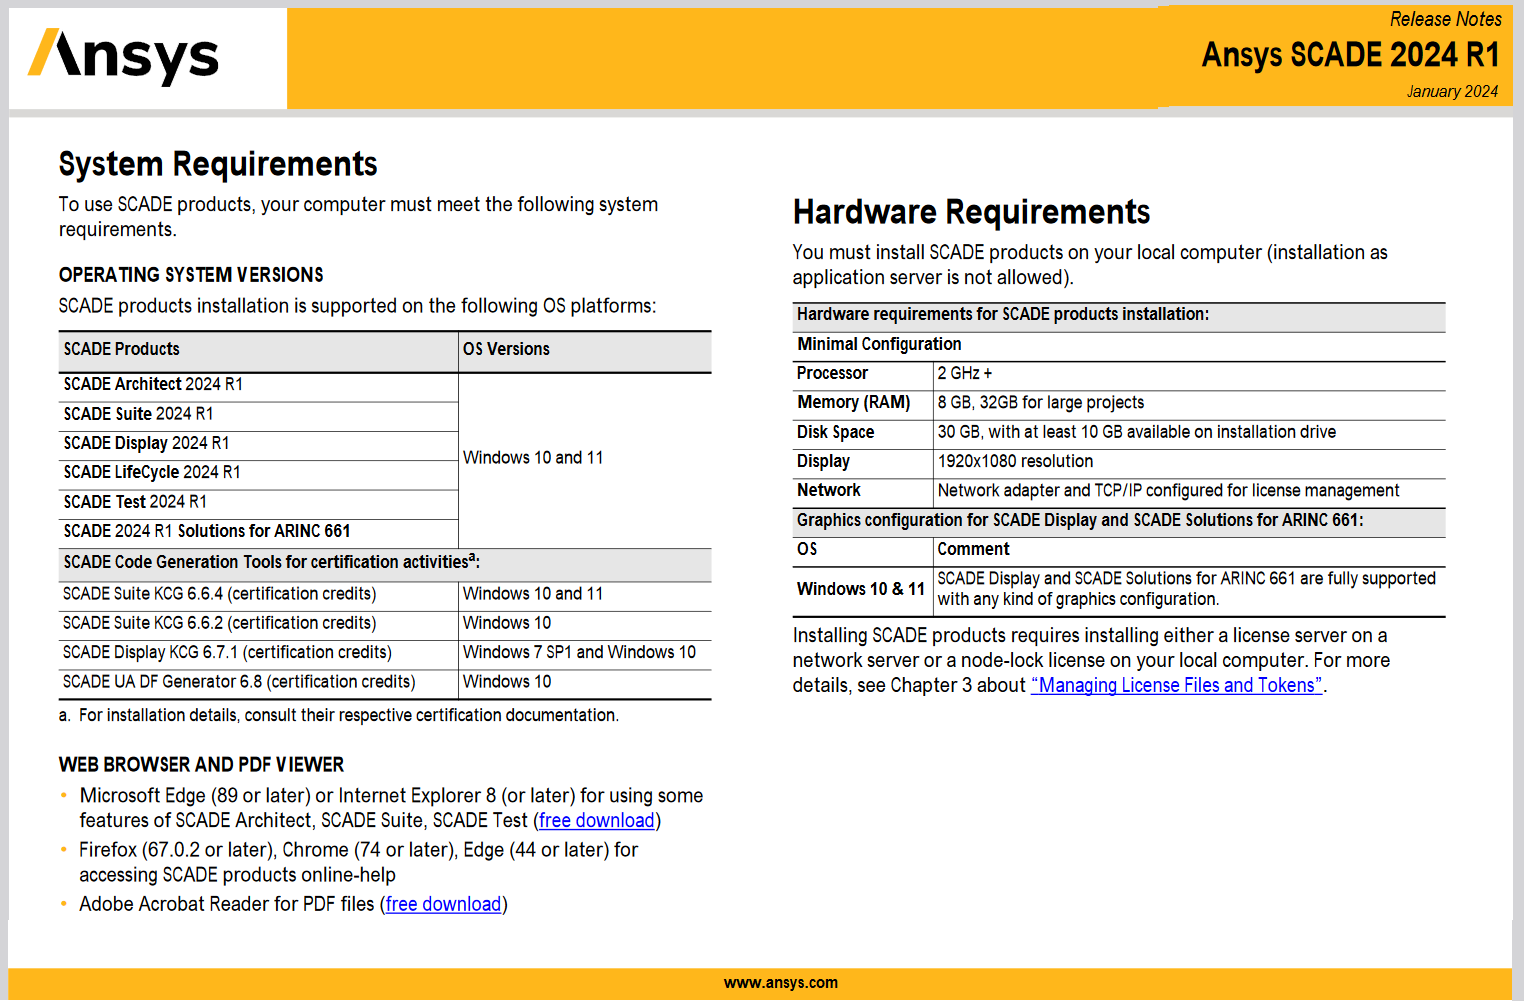1524x1001 pixels.
Task: Click the Minimal Configuration row
Action: tap(1119, 345)
